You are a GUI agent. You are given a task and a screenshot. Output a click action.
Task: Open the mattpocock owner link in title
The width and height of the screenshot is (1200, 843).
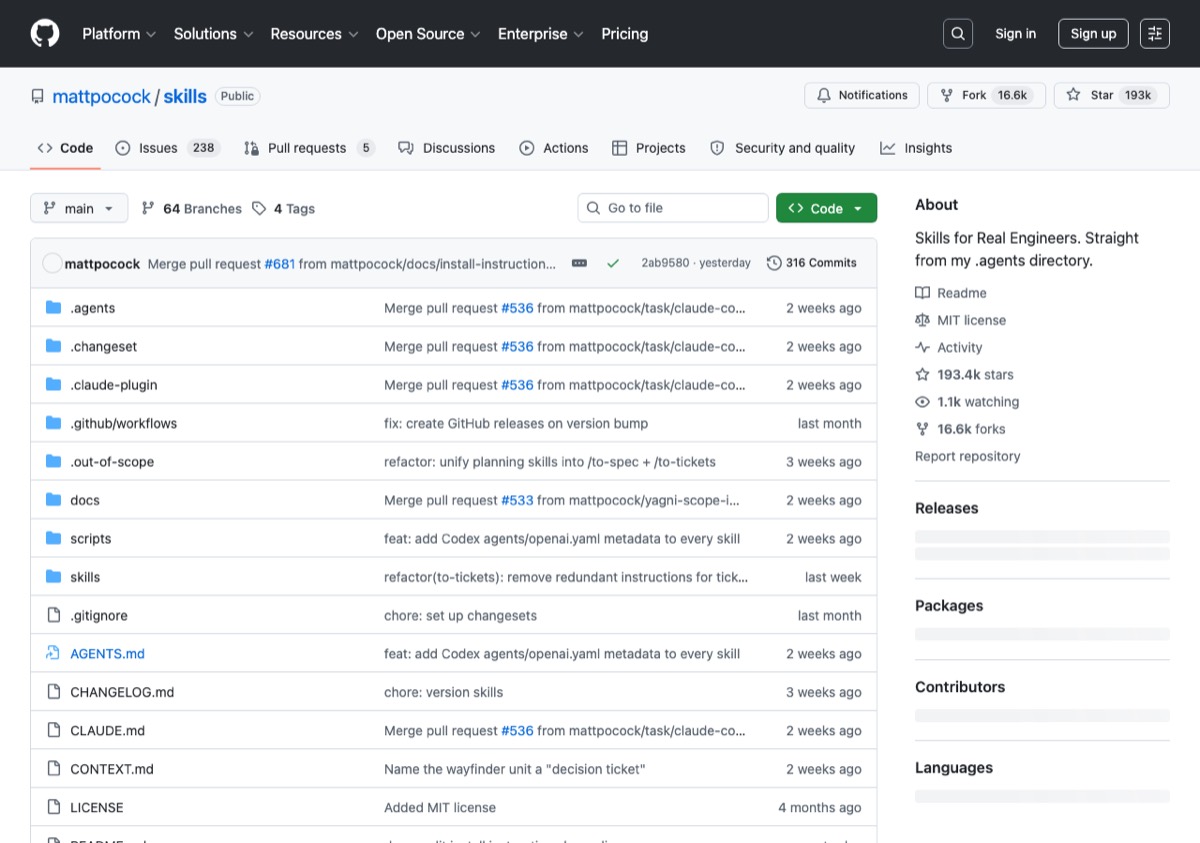click(101, 97)
